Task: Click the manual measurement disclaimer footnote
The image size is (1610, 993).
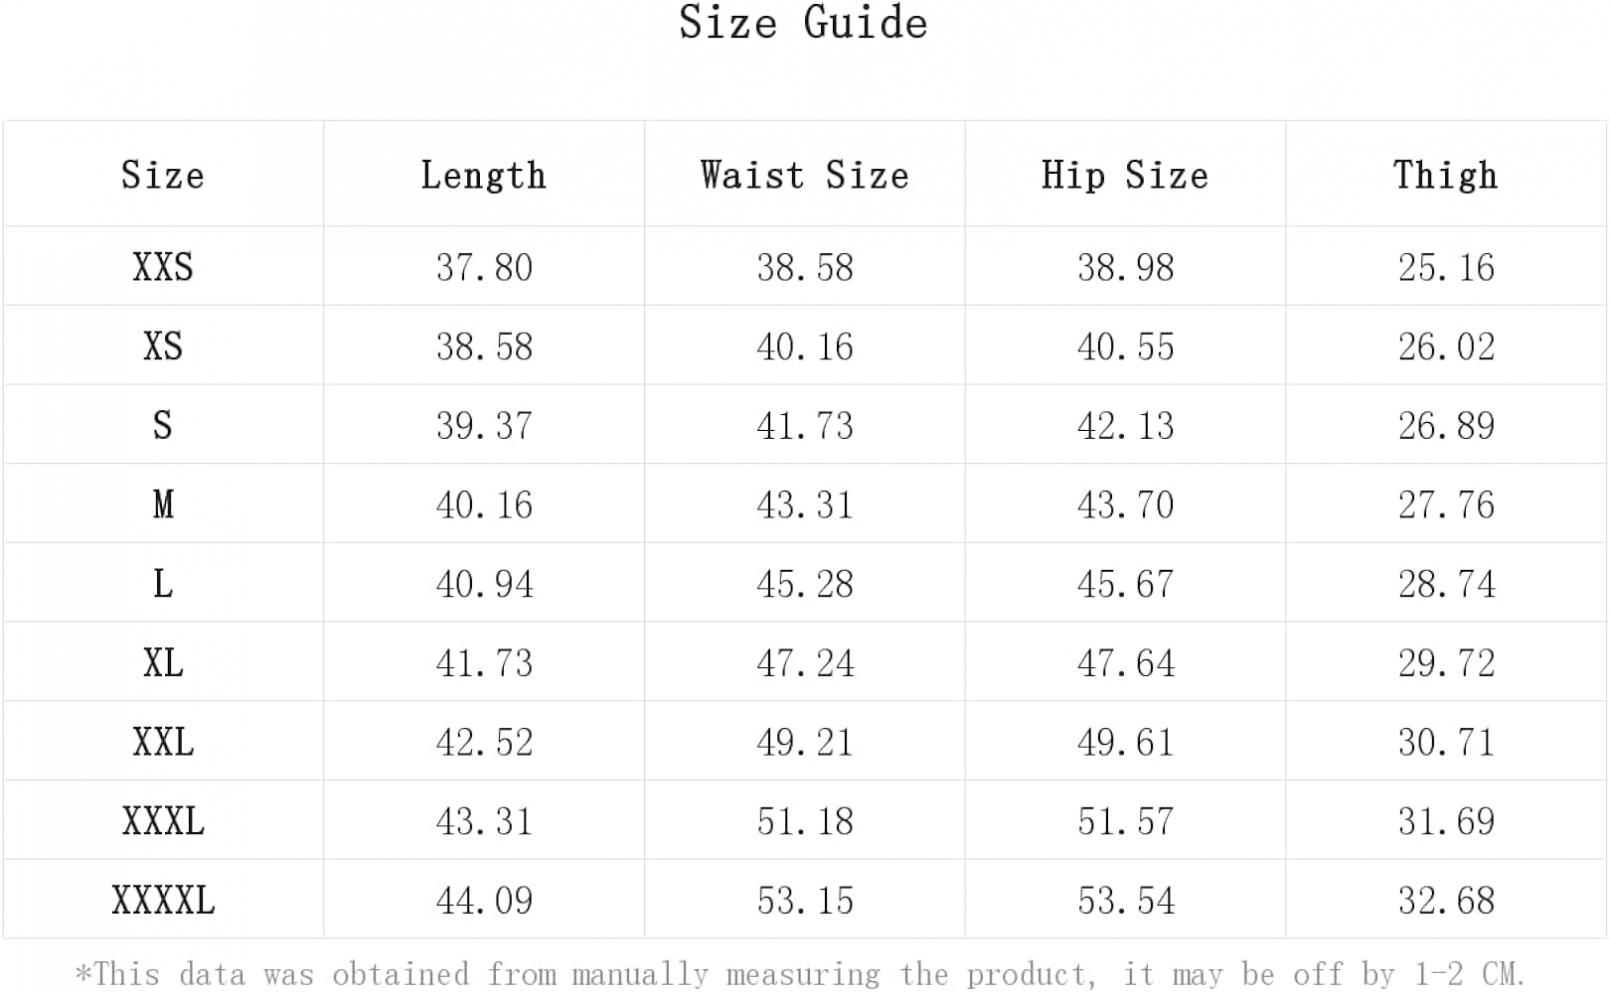Action: [x=800, y=973]
